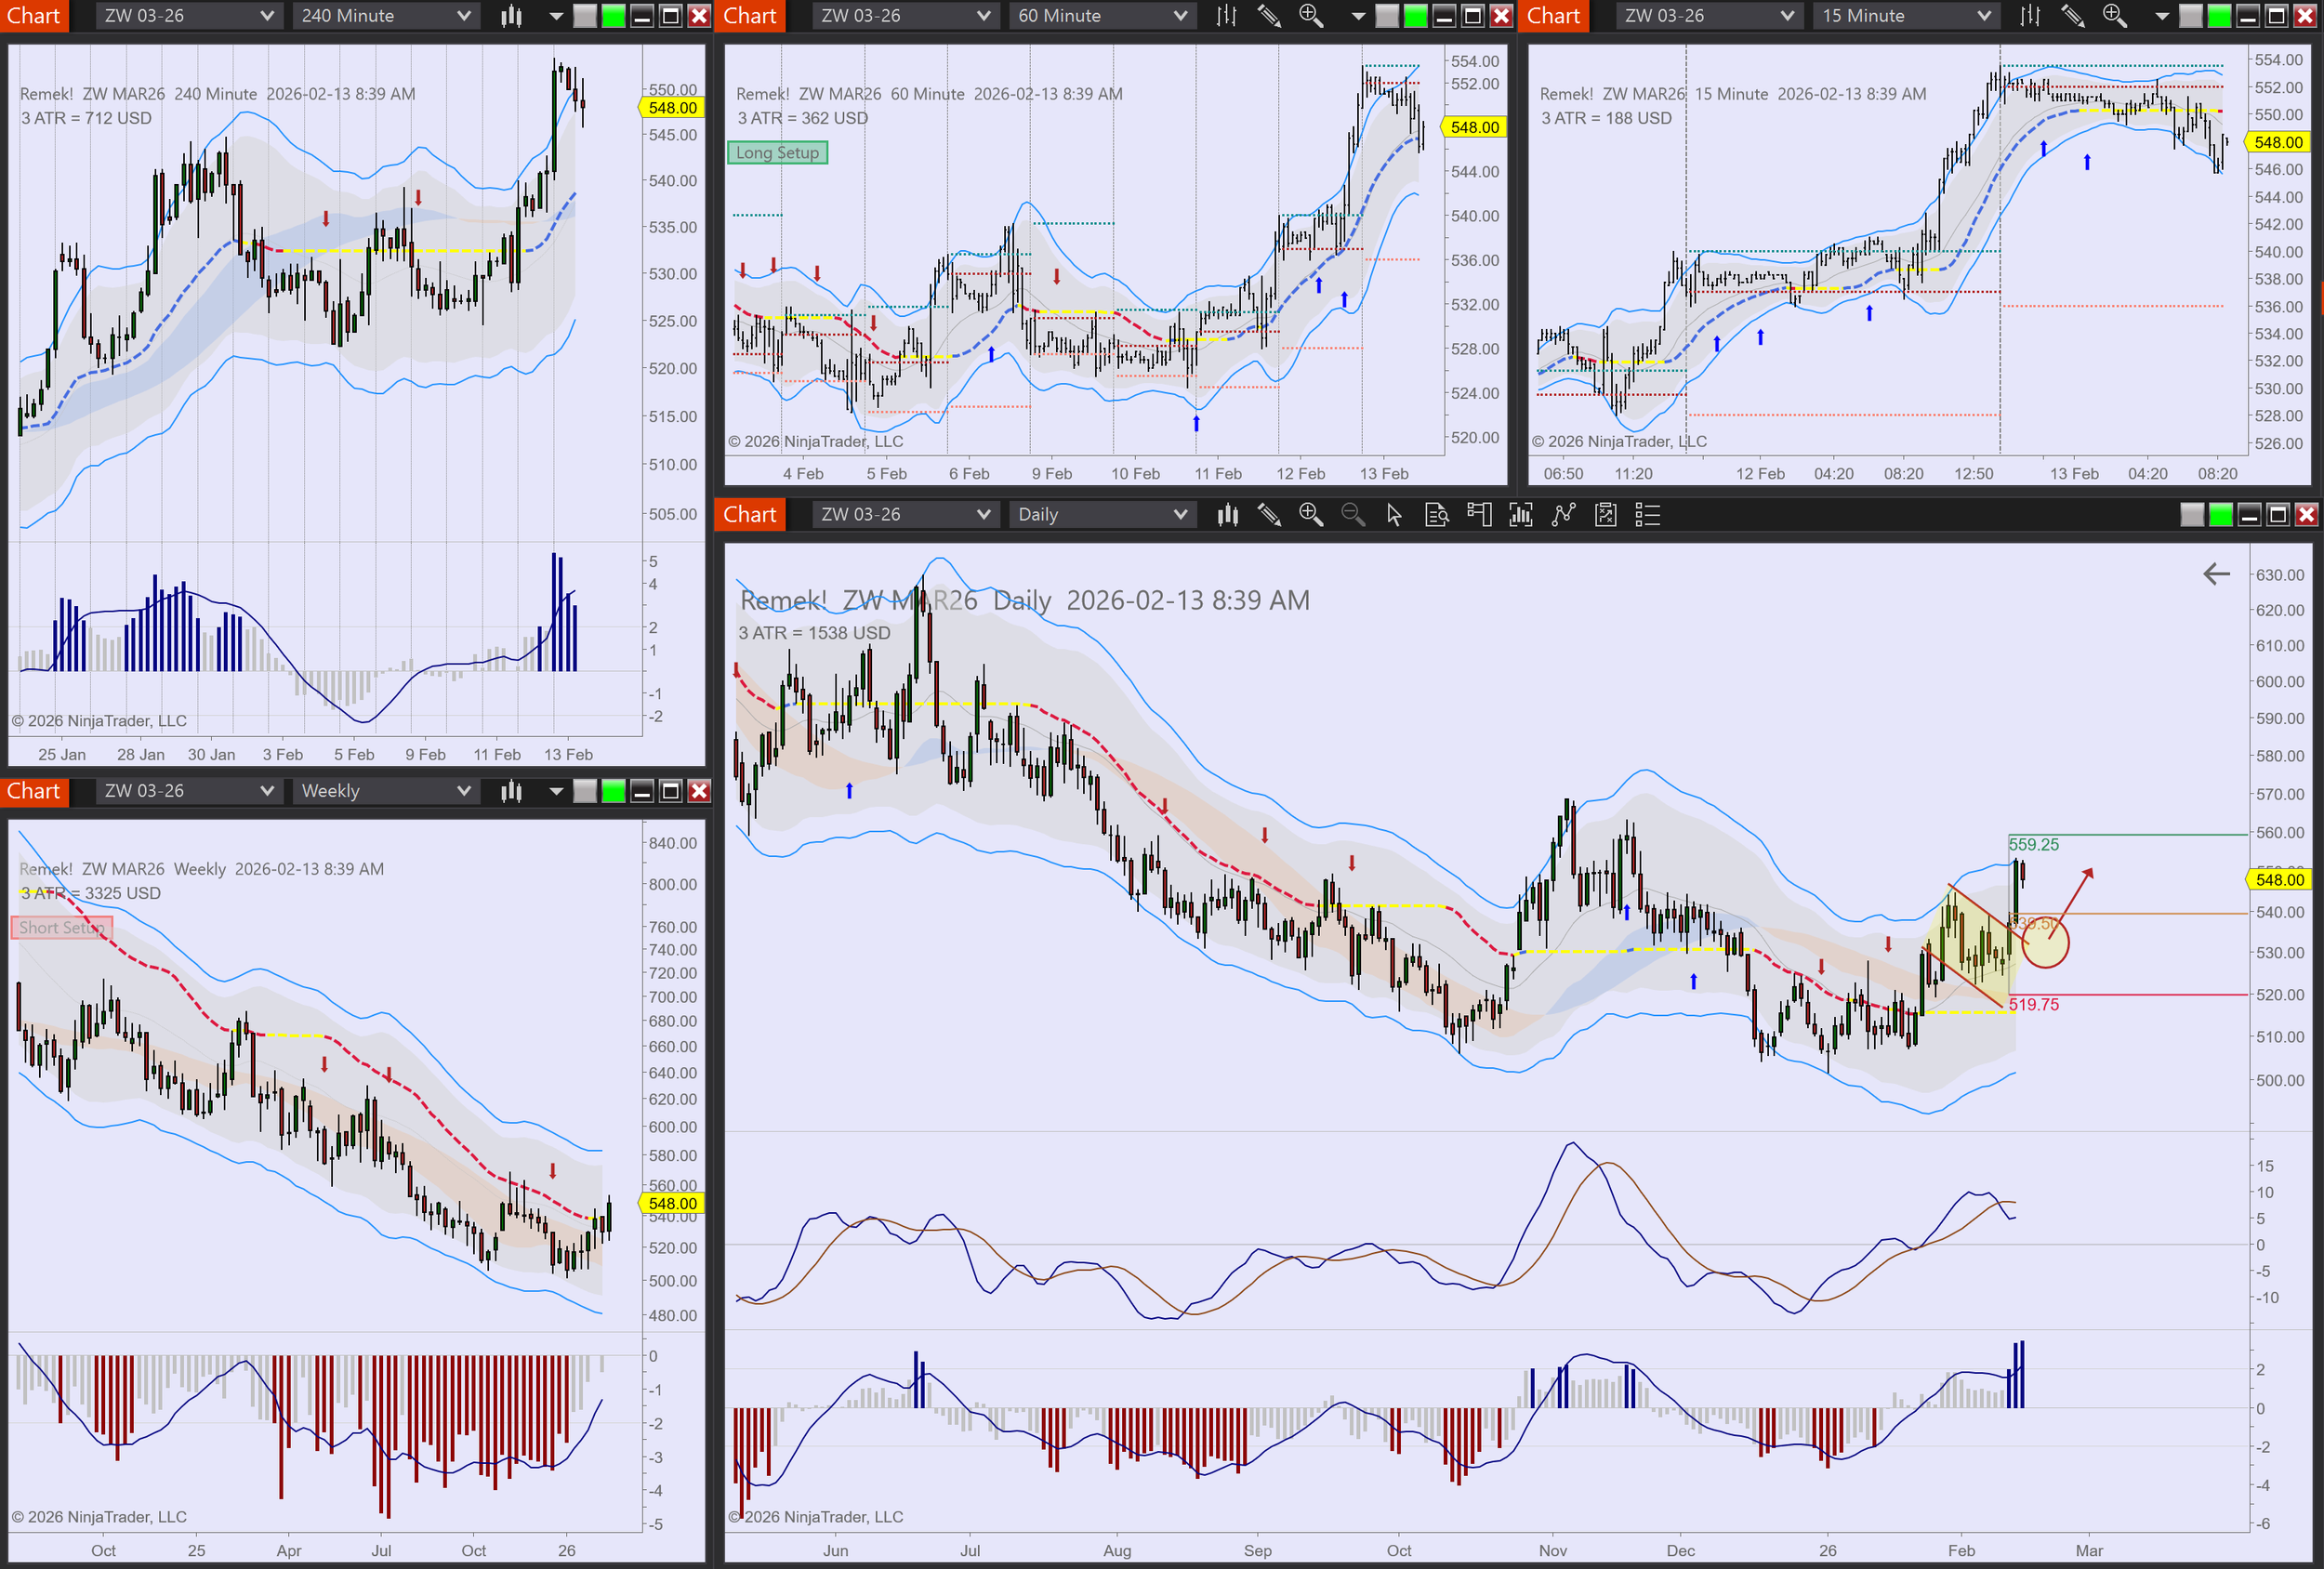Click zoom in magnifier on Daily chart
This screenshot has height=1569, width=2324.
click(x=1310, y=515)
